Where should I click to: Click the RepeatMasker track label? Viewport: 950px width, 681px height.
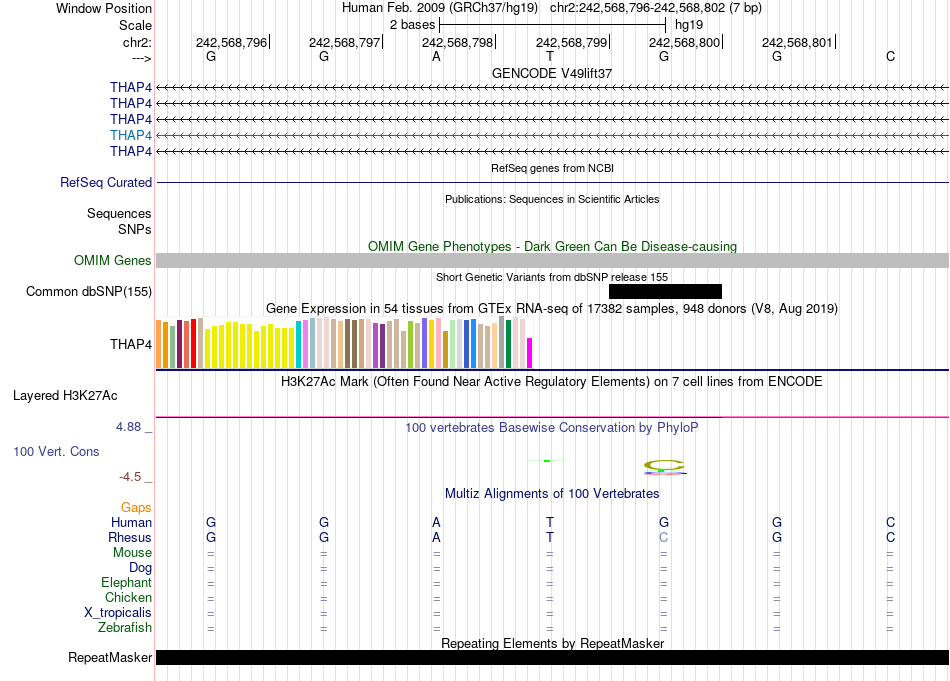[110, 657]
